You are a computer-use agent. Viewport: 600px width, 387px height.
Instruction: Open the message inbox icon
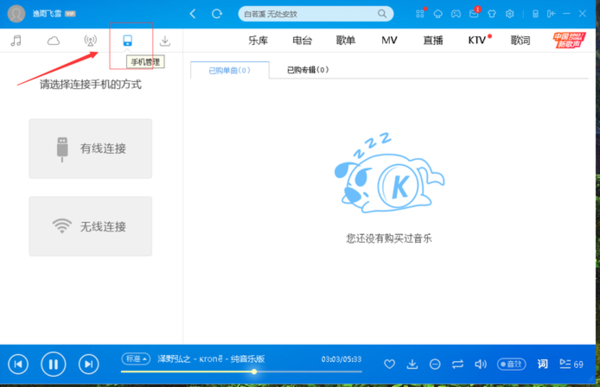click(x=474, y=14)
